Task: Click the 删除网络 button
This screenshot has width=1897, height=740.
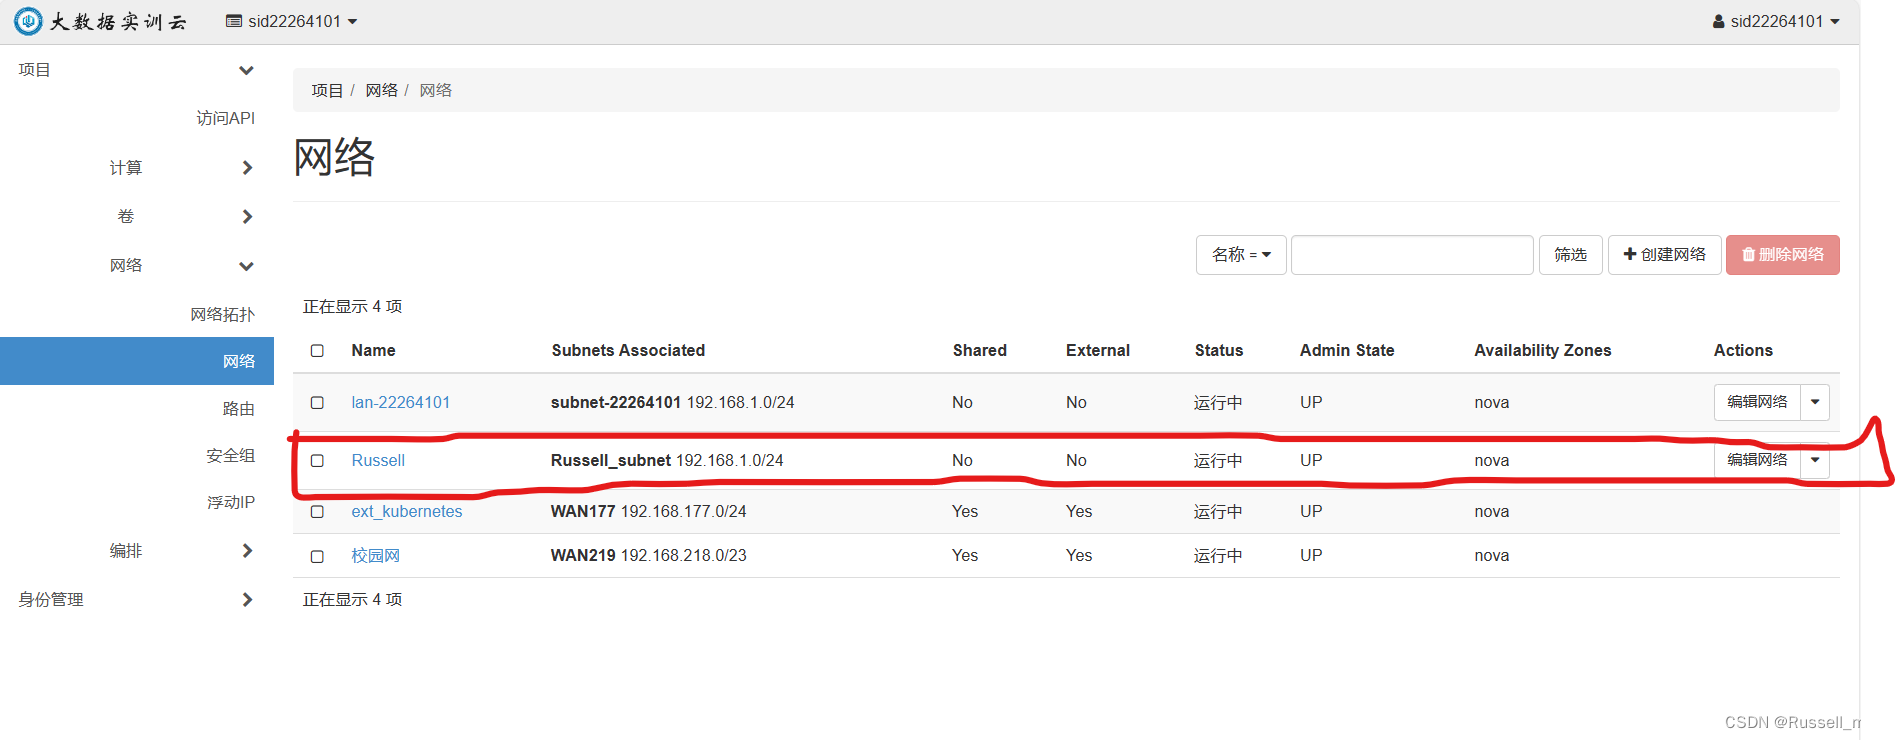Action: [x=1782, y=255]
